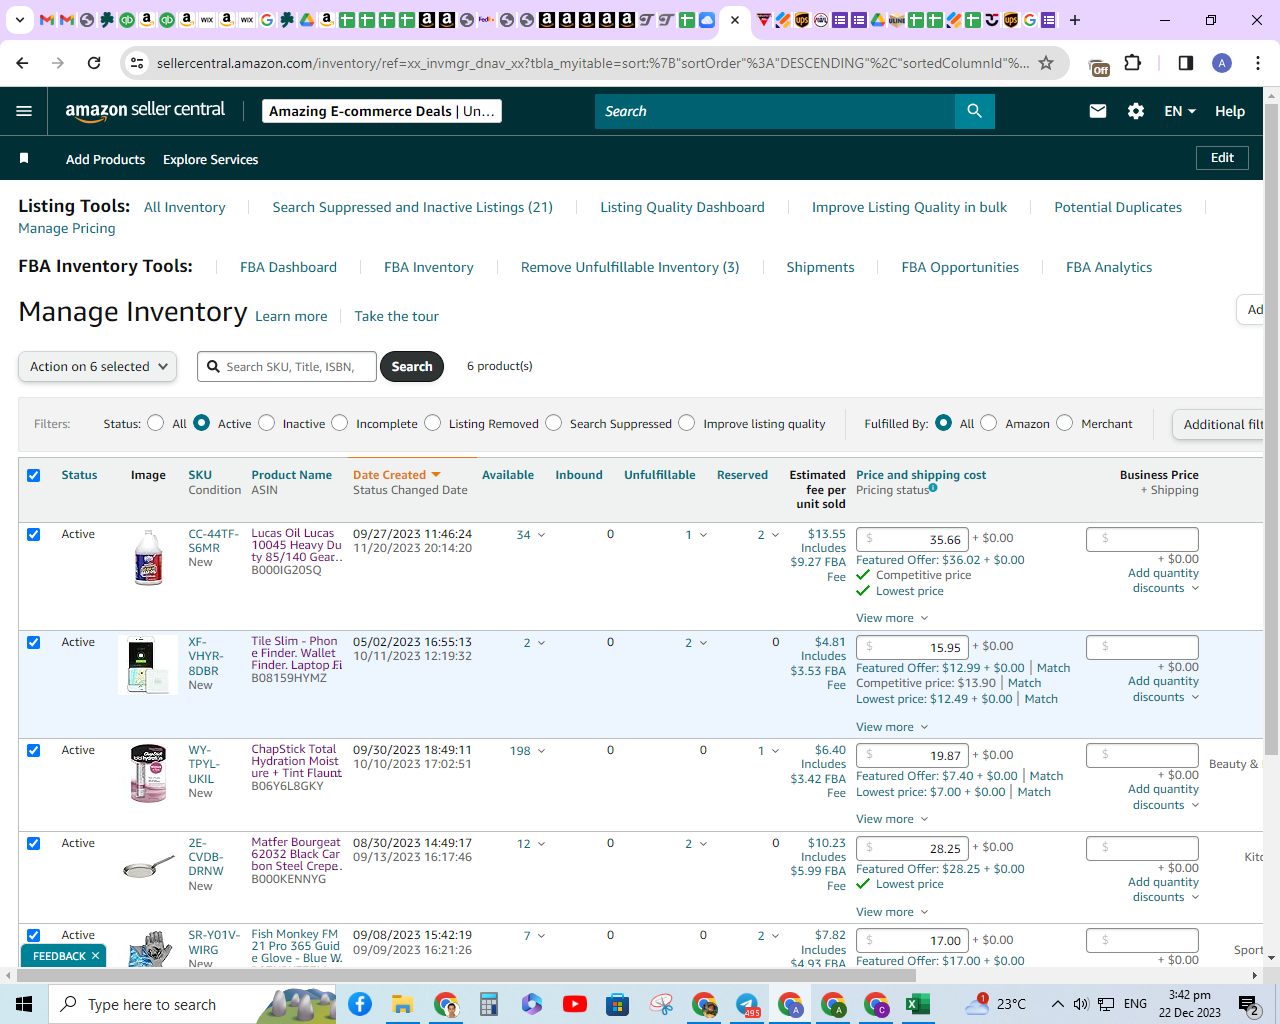
Task: Select Fulfilled By Amazon radio button
Action: coord(989,423)
